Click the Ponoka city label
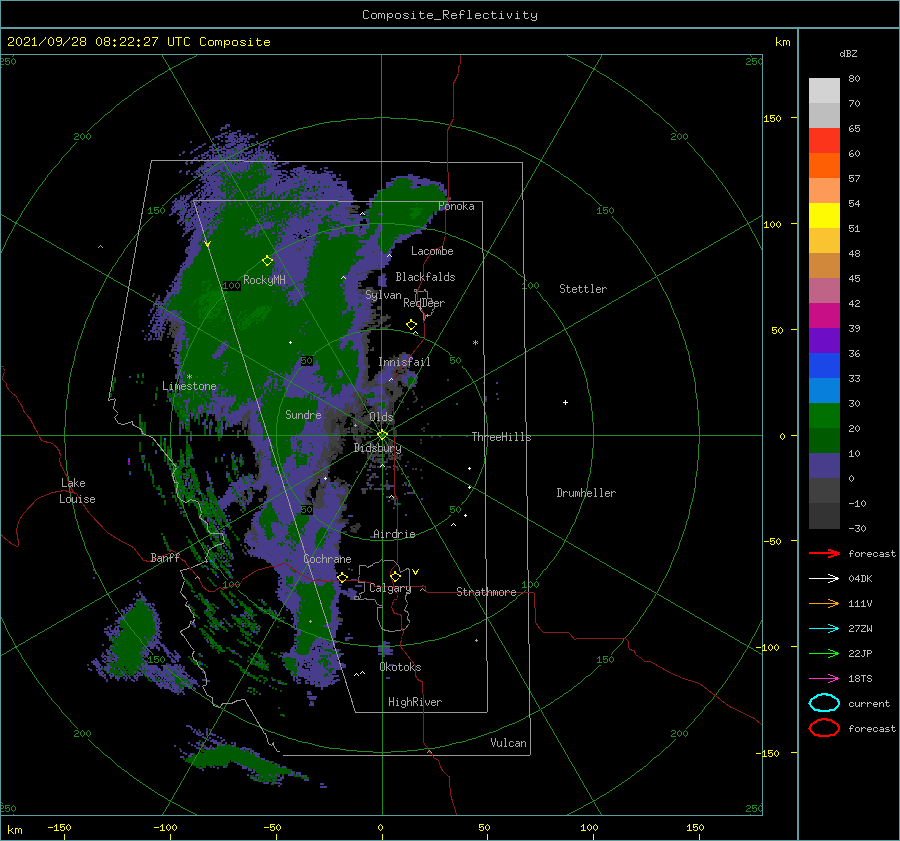The height and width of the screenshot is (841, 900). coord(456,206)
